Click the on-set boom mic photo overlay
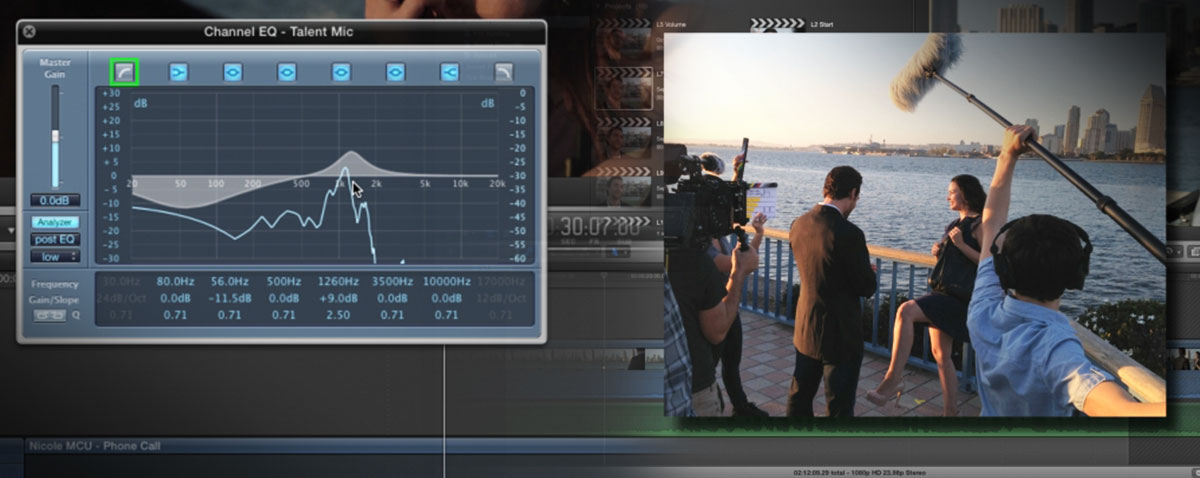Screen dimensions: 1200x478 (x=915, y=224)
